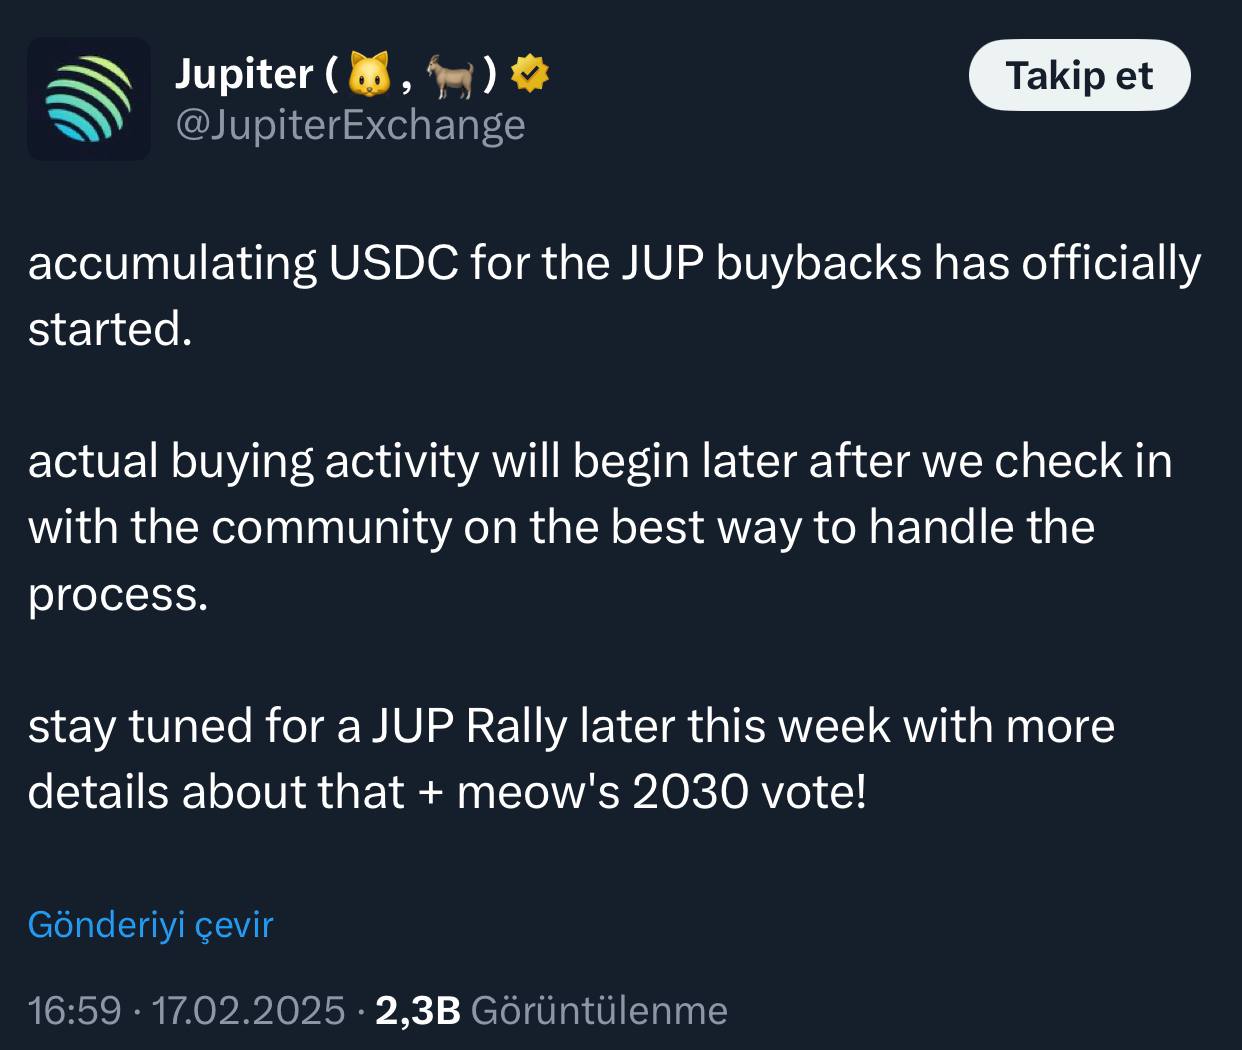Click the Görüntülenme views label
This screenshot has height=1050, width=1242.
(x=599, y=1010)
